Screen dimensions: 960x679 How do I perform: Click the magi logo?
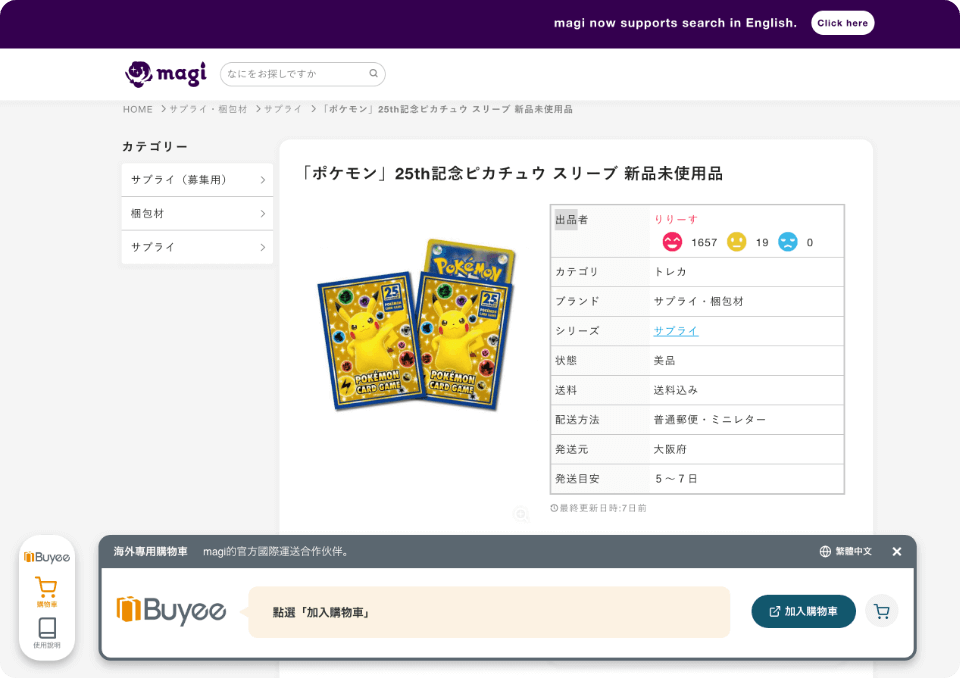click(x=166, y=74)
